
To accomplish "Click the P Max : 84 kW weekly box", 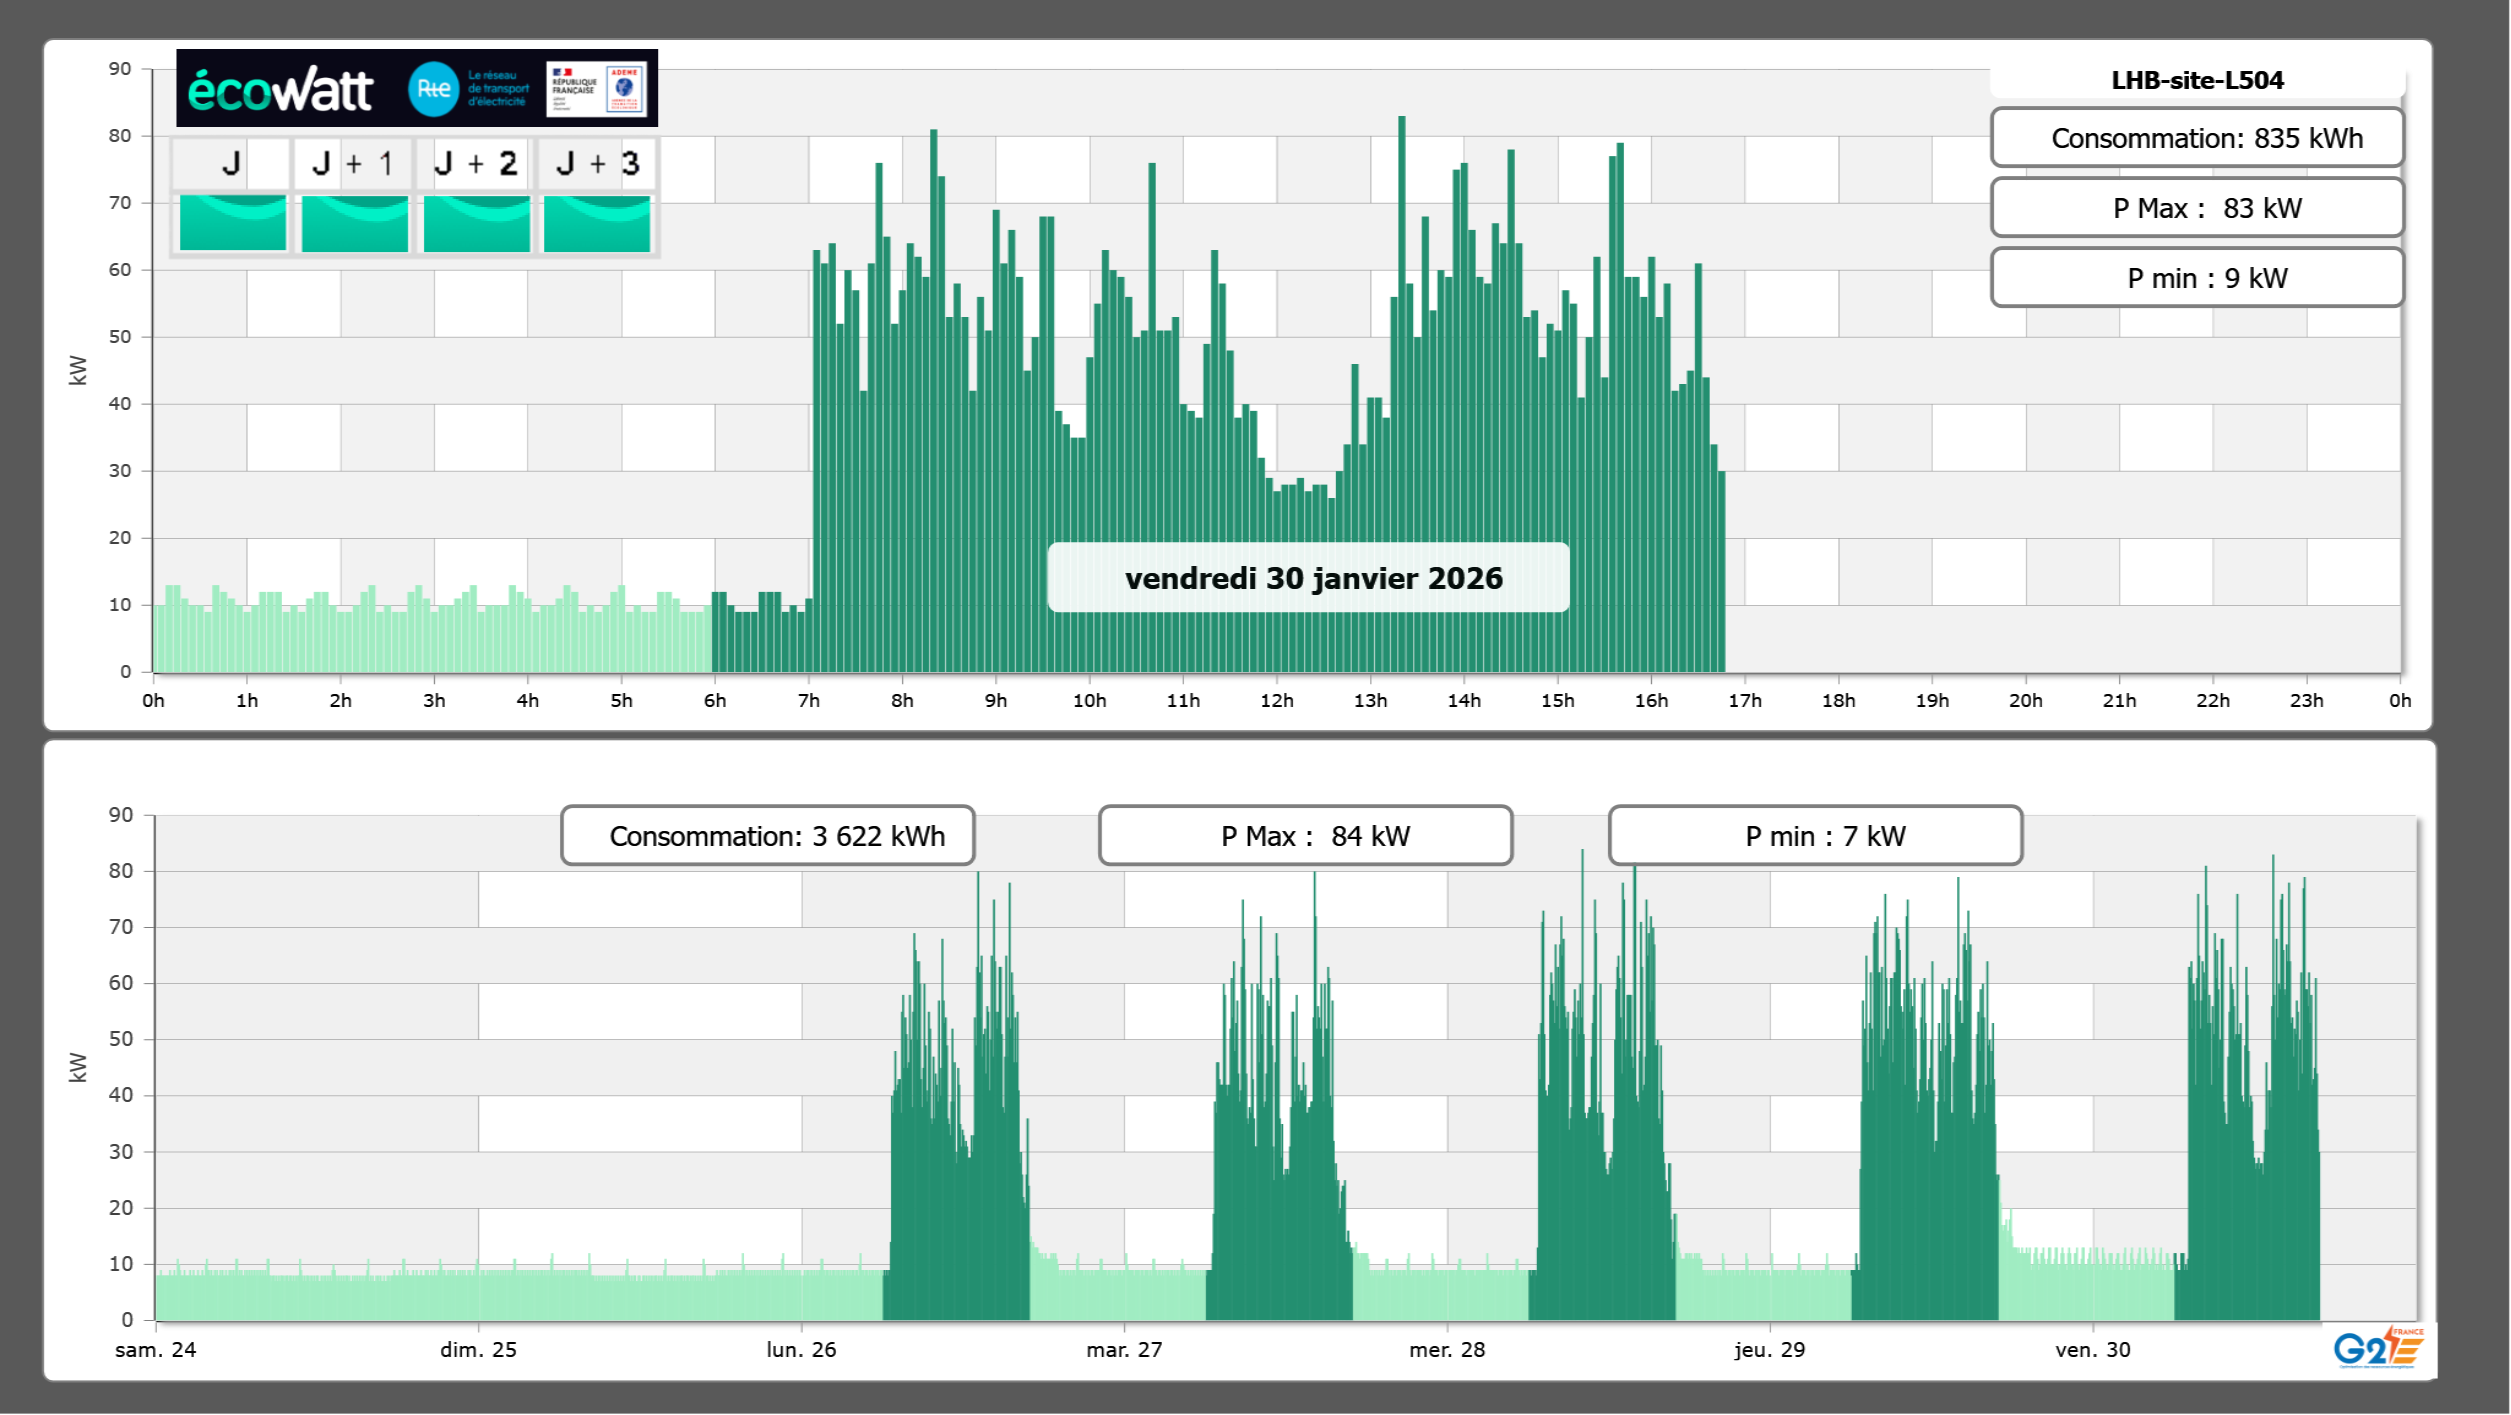I will point(1304,836).
